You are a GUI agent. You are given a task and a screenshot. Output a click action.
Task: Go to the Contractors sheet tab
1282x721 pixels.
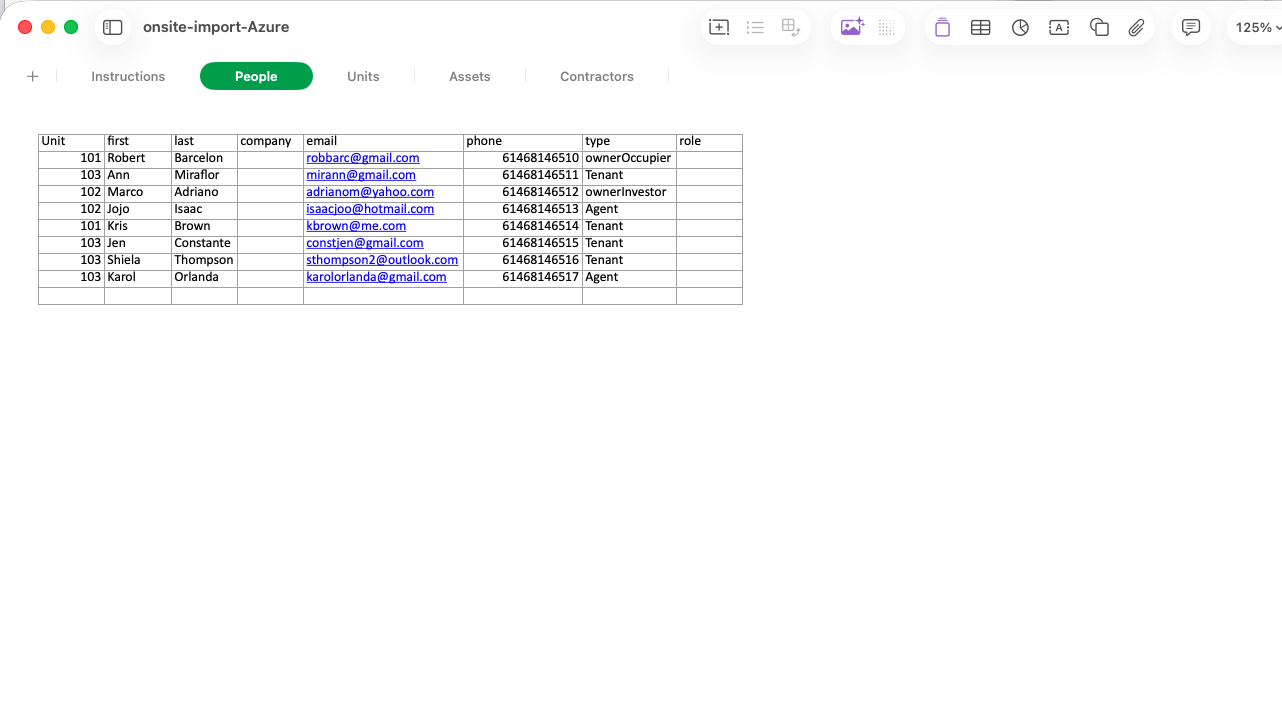[597, 76]
